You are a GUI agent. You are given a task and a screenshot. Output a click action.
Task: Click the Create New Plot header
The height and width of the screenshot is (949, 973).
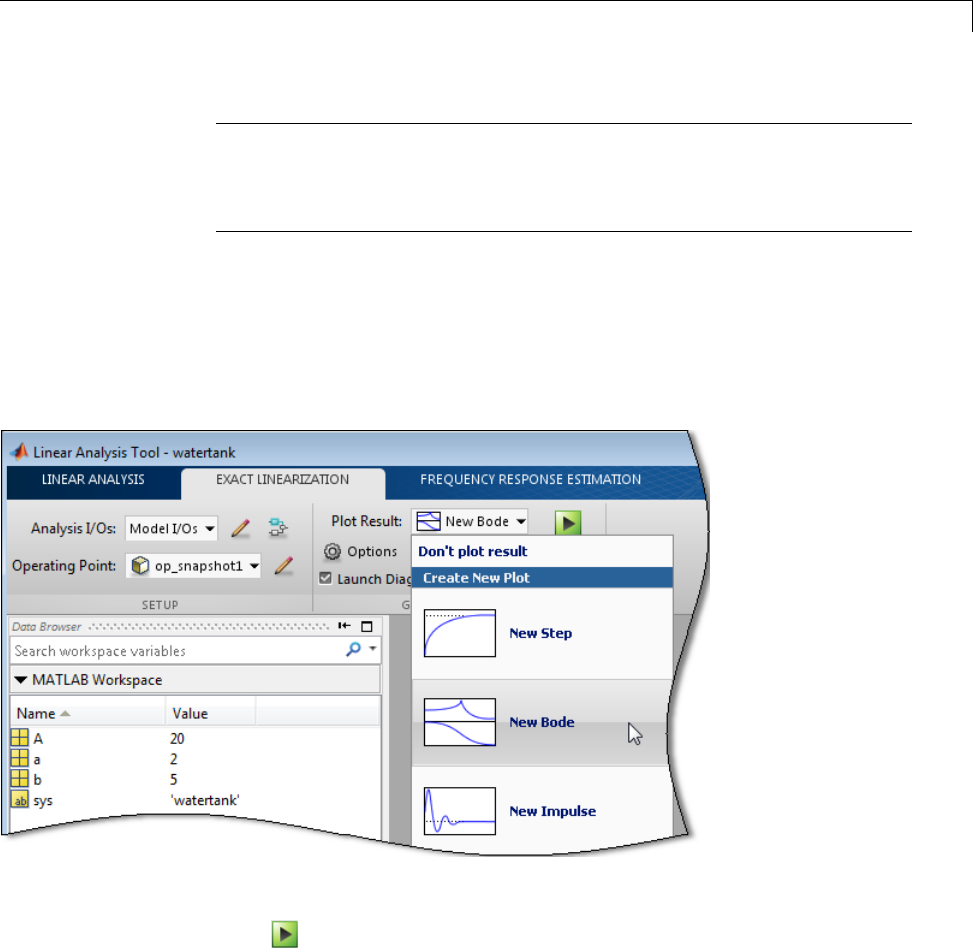(542, 578)
